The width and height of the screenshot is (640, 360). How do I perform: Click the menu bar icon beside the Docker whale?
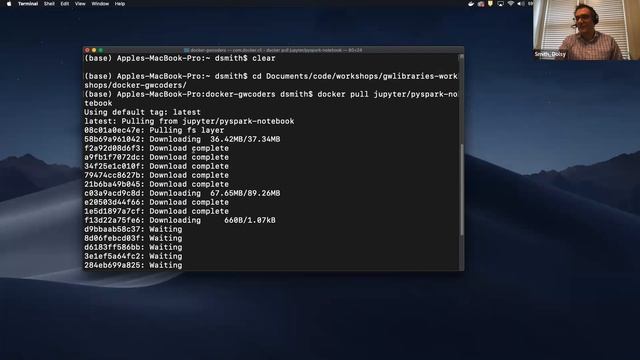point(481,4)
